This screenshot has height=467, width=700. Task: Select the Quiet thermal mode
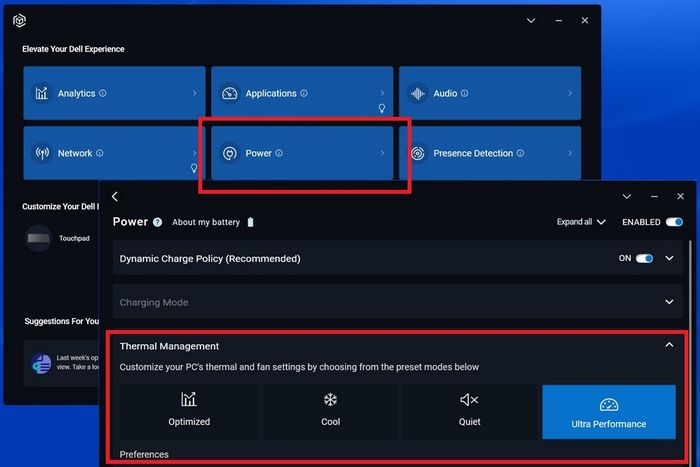(x=469, y=411)
